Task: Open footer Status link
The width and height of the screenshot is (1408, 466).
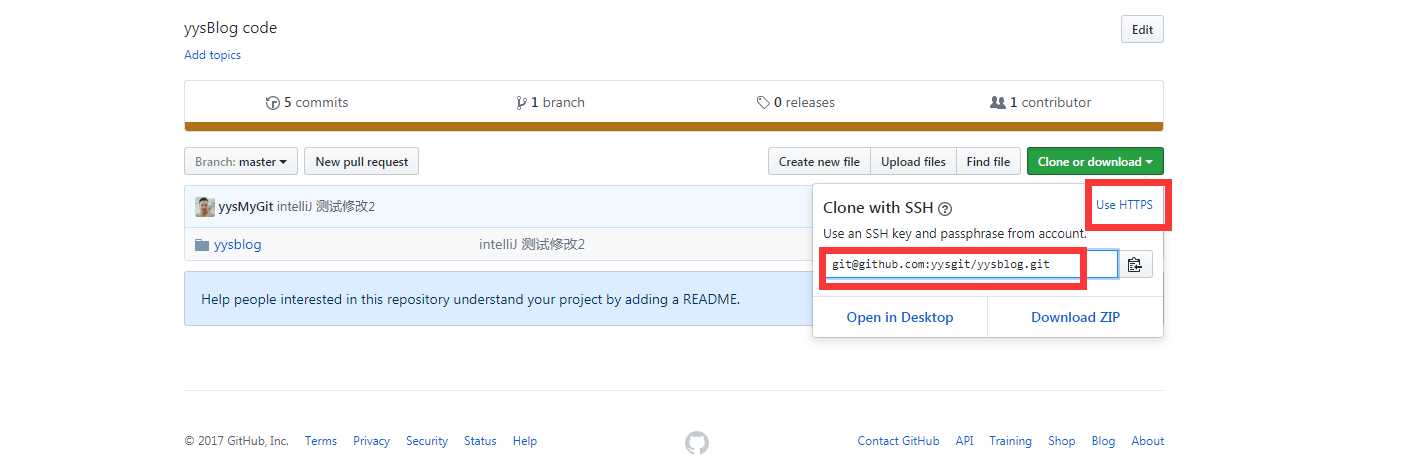Action: 480,441
